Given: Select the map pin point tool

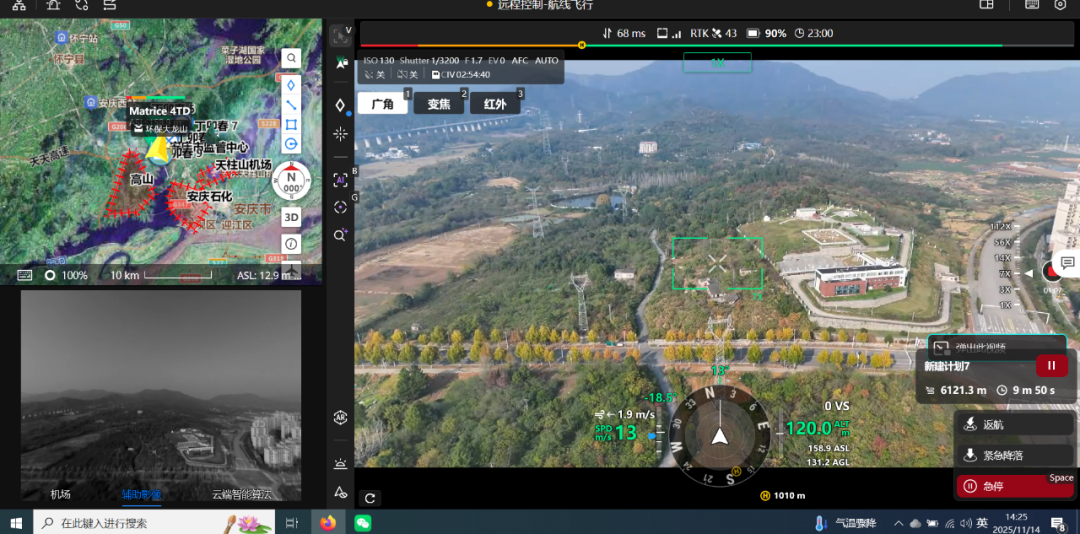Looking at the screenshot, I should pyautogui.click(x=291, y=85).
